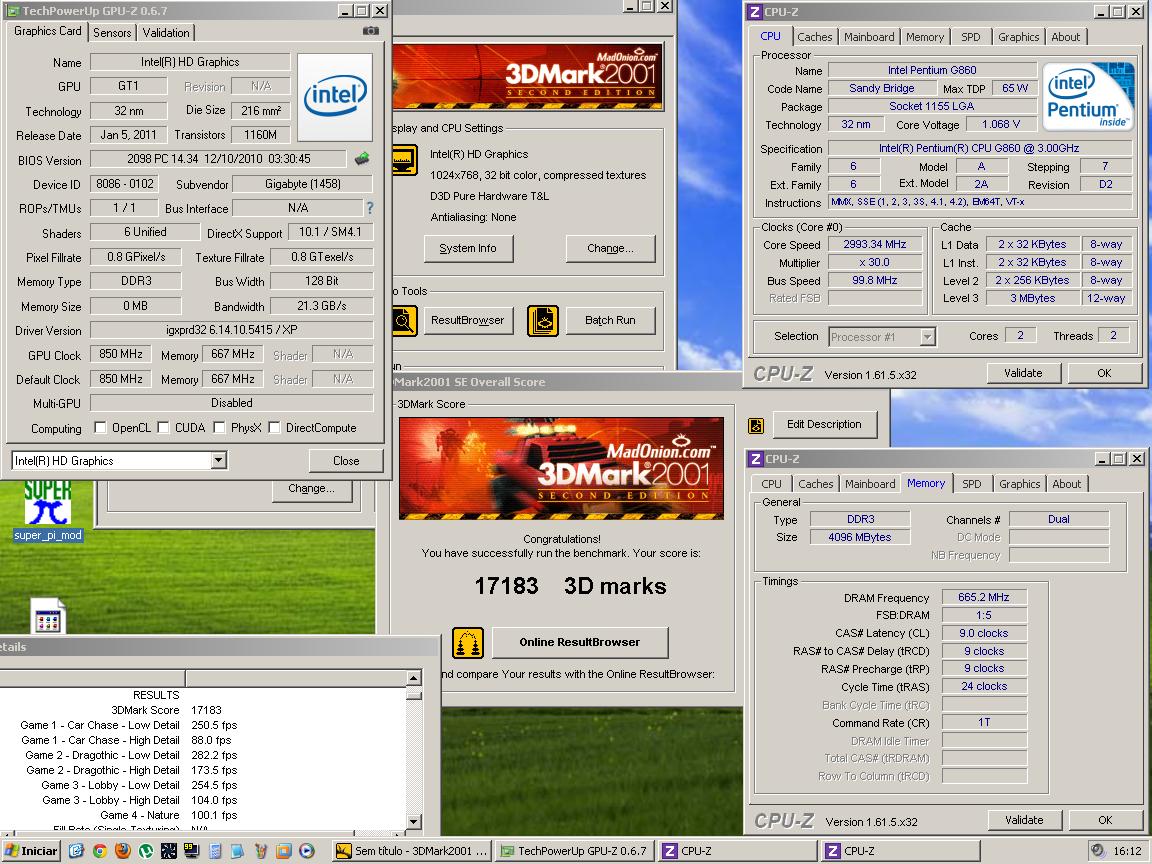Viewport: 1152px width, 864px height.
Task: Click OK in the bottom CPU-Z window
Action: pos(1105,820)
